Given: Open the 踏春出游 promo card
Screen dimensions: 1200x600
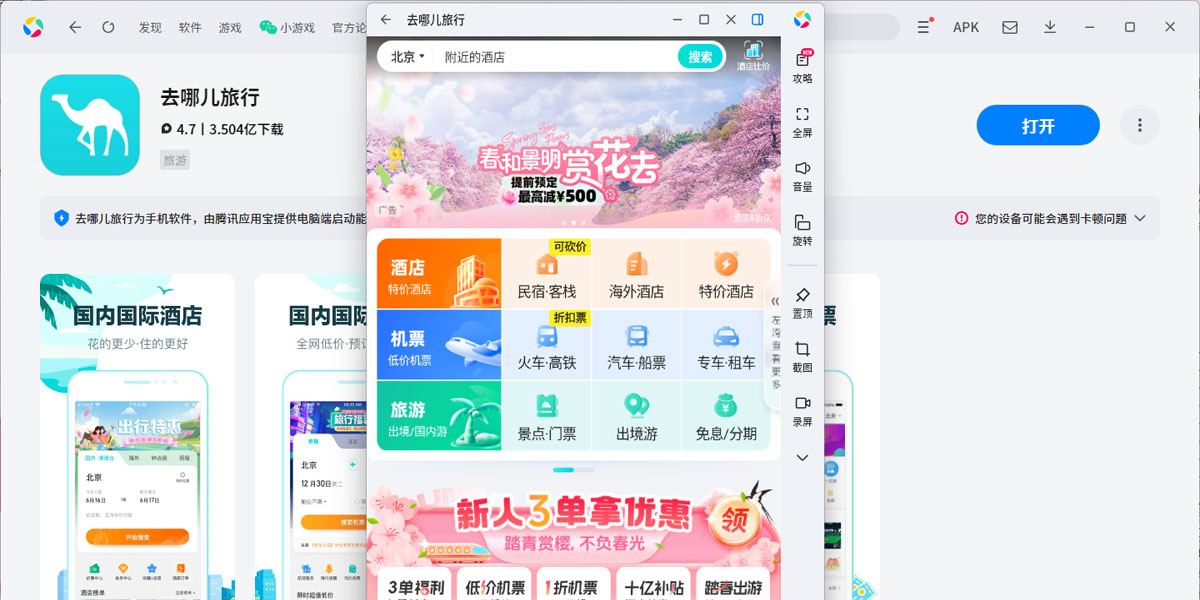Looking at the screenshot, I should (733, 586).
